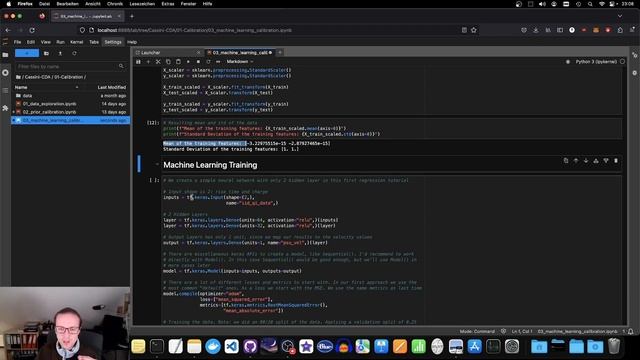Focus the Filter files by name field
Viewport: 640px width, 360px height.
tap(70, 66)
